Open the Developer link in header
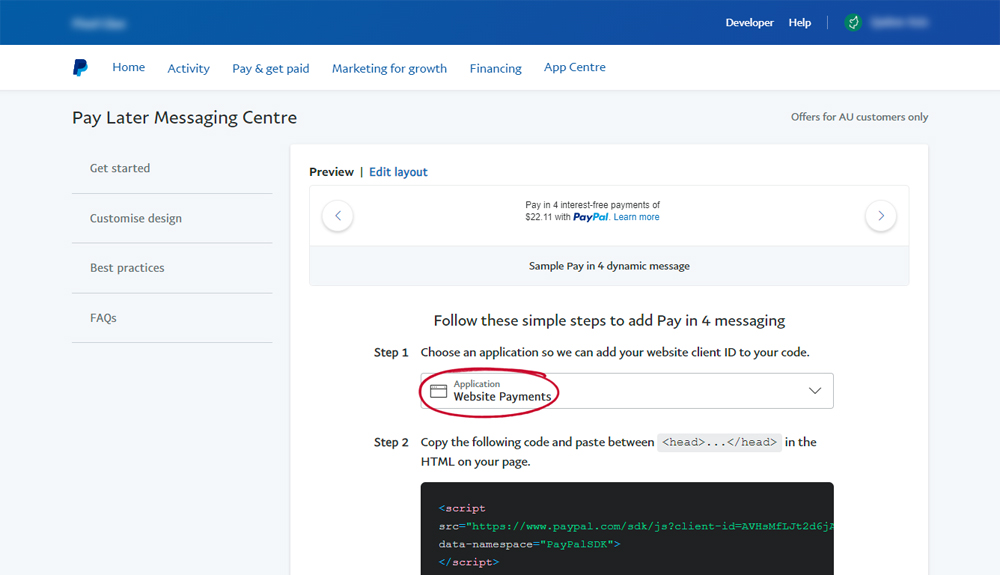The height and width of the screenshot is (575, 1000). click(x=749, y=22)
